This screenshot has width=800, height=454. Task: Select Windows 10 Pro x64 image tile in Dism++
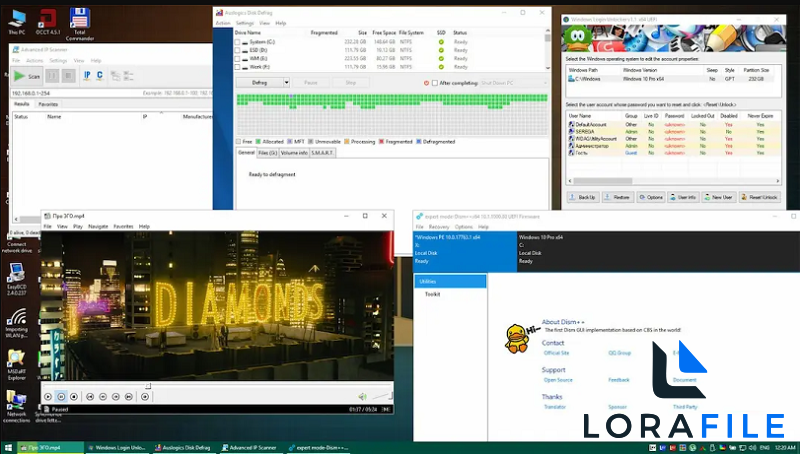(x=658, y=251)
